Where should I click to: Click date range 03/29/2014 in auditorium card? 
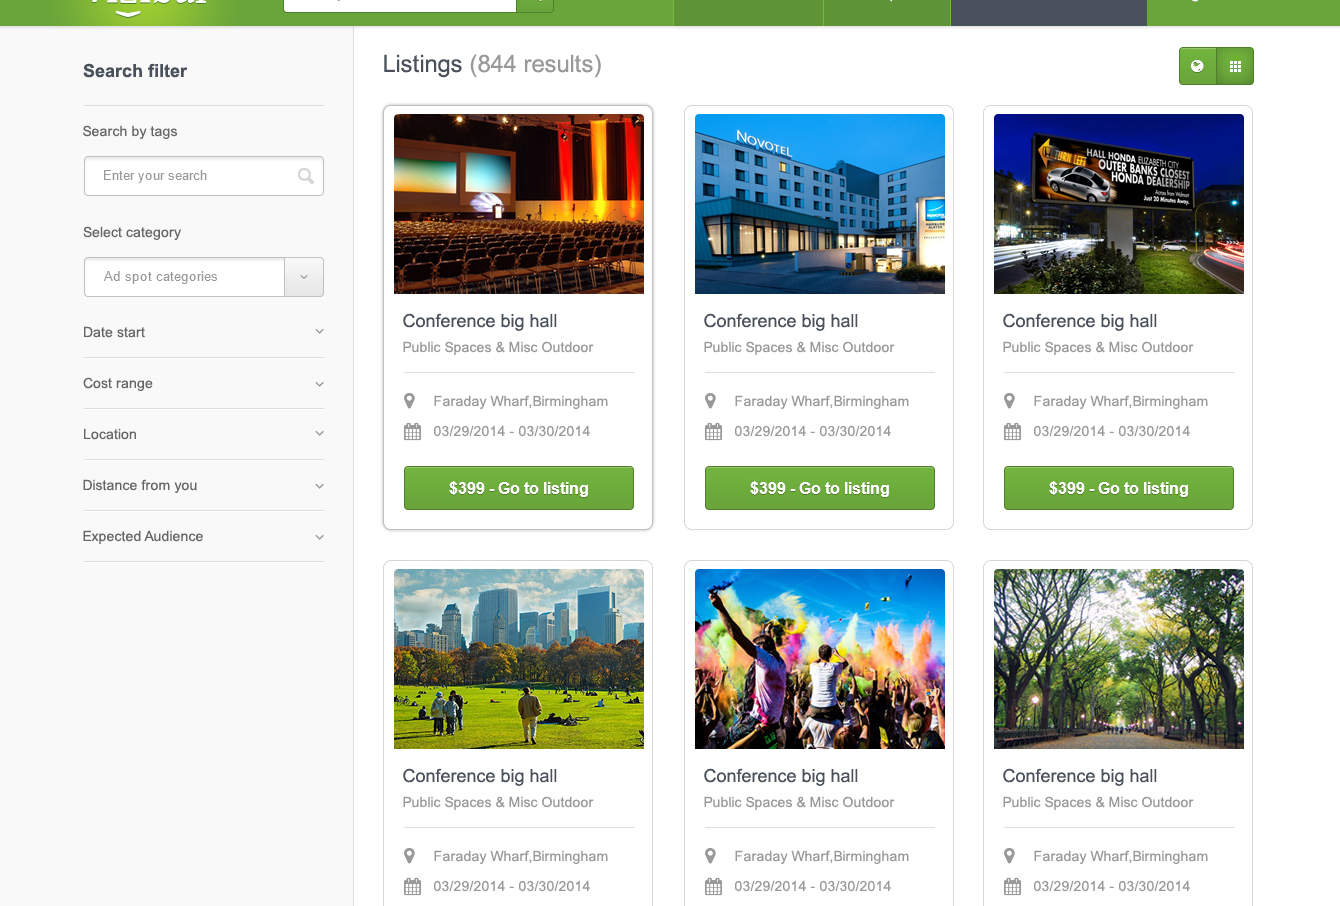tap(512, 431)
